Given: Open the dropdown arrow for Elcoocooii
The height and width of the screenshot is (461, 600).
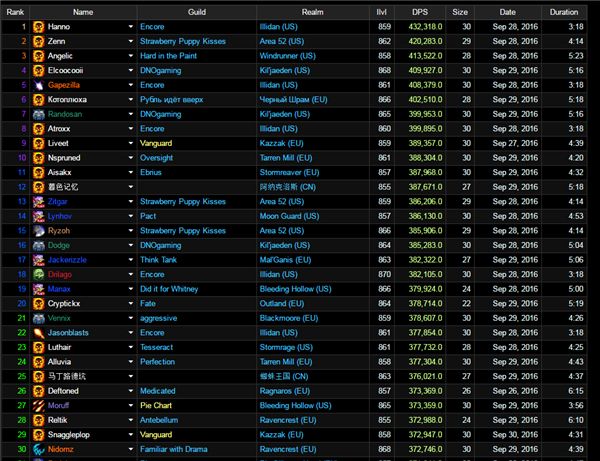Looking at the screenshot, I should pyautogui.click(x=131, y=70).
